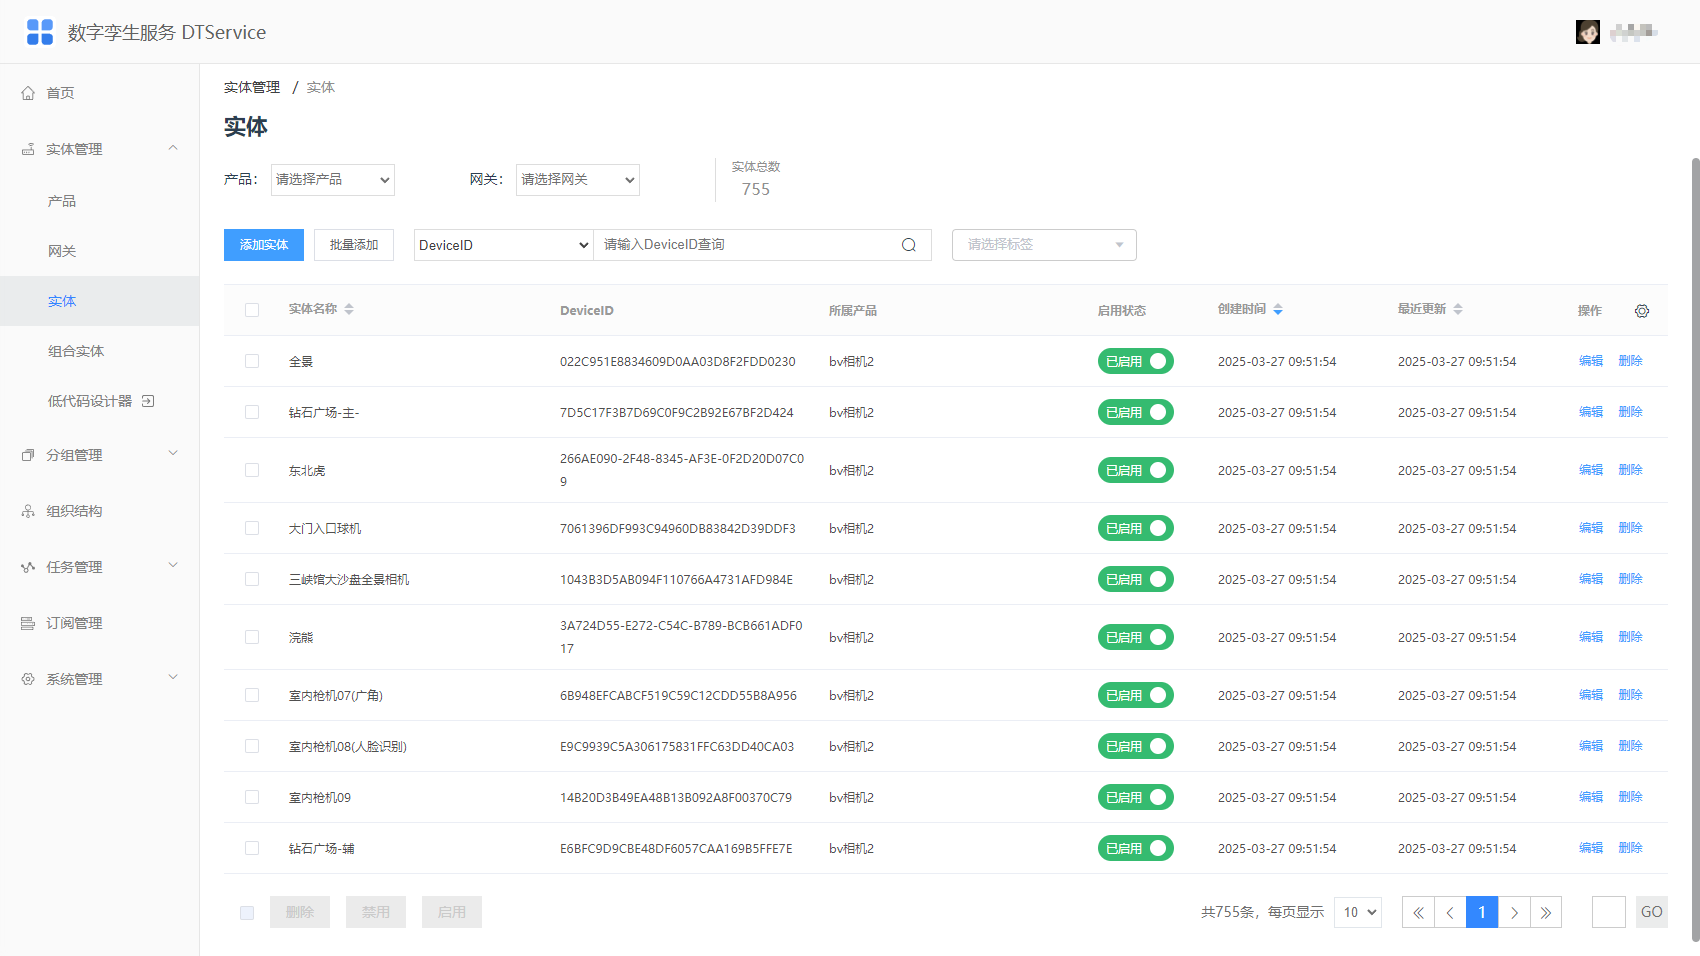Toggle the 已启用 switch for 全景

(x=1136, y=361)
